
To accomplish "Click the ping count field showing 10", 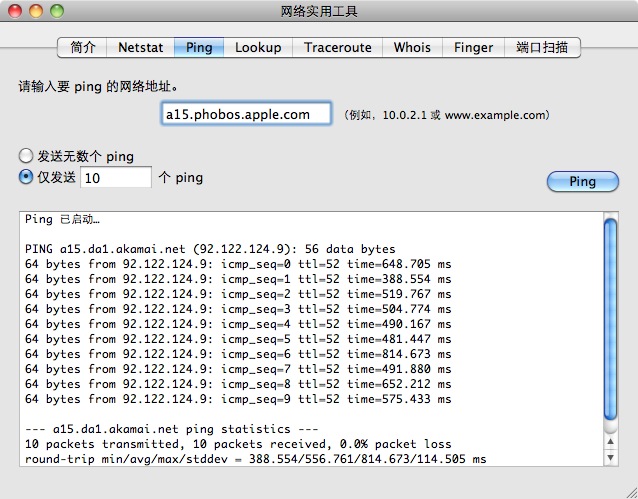I will [116, 177].
